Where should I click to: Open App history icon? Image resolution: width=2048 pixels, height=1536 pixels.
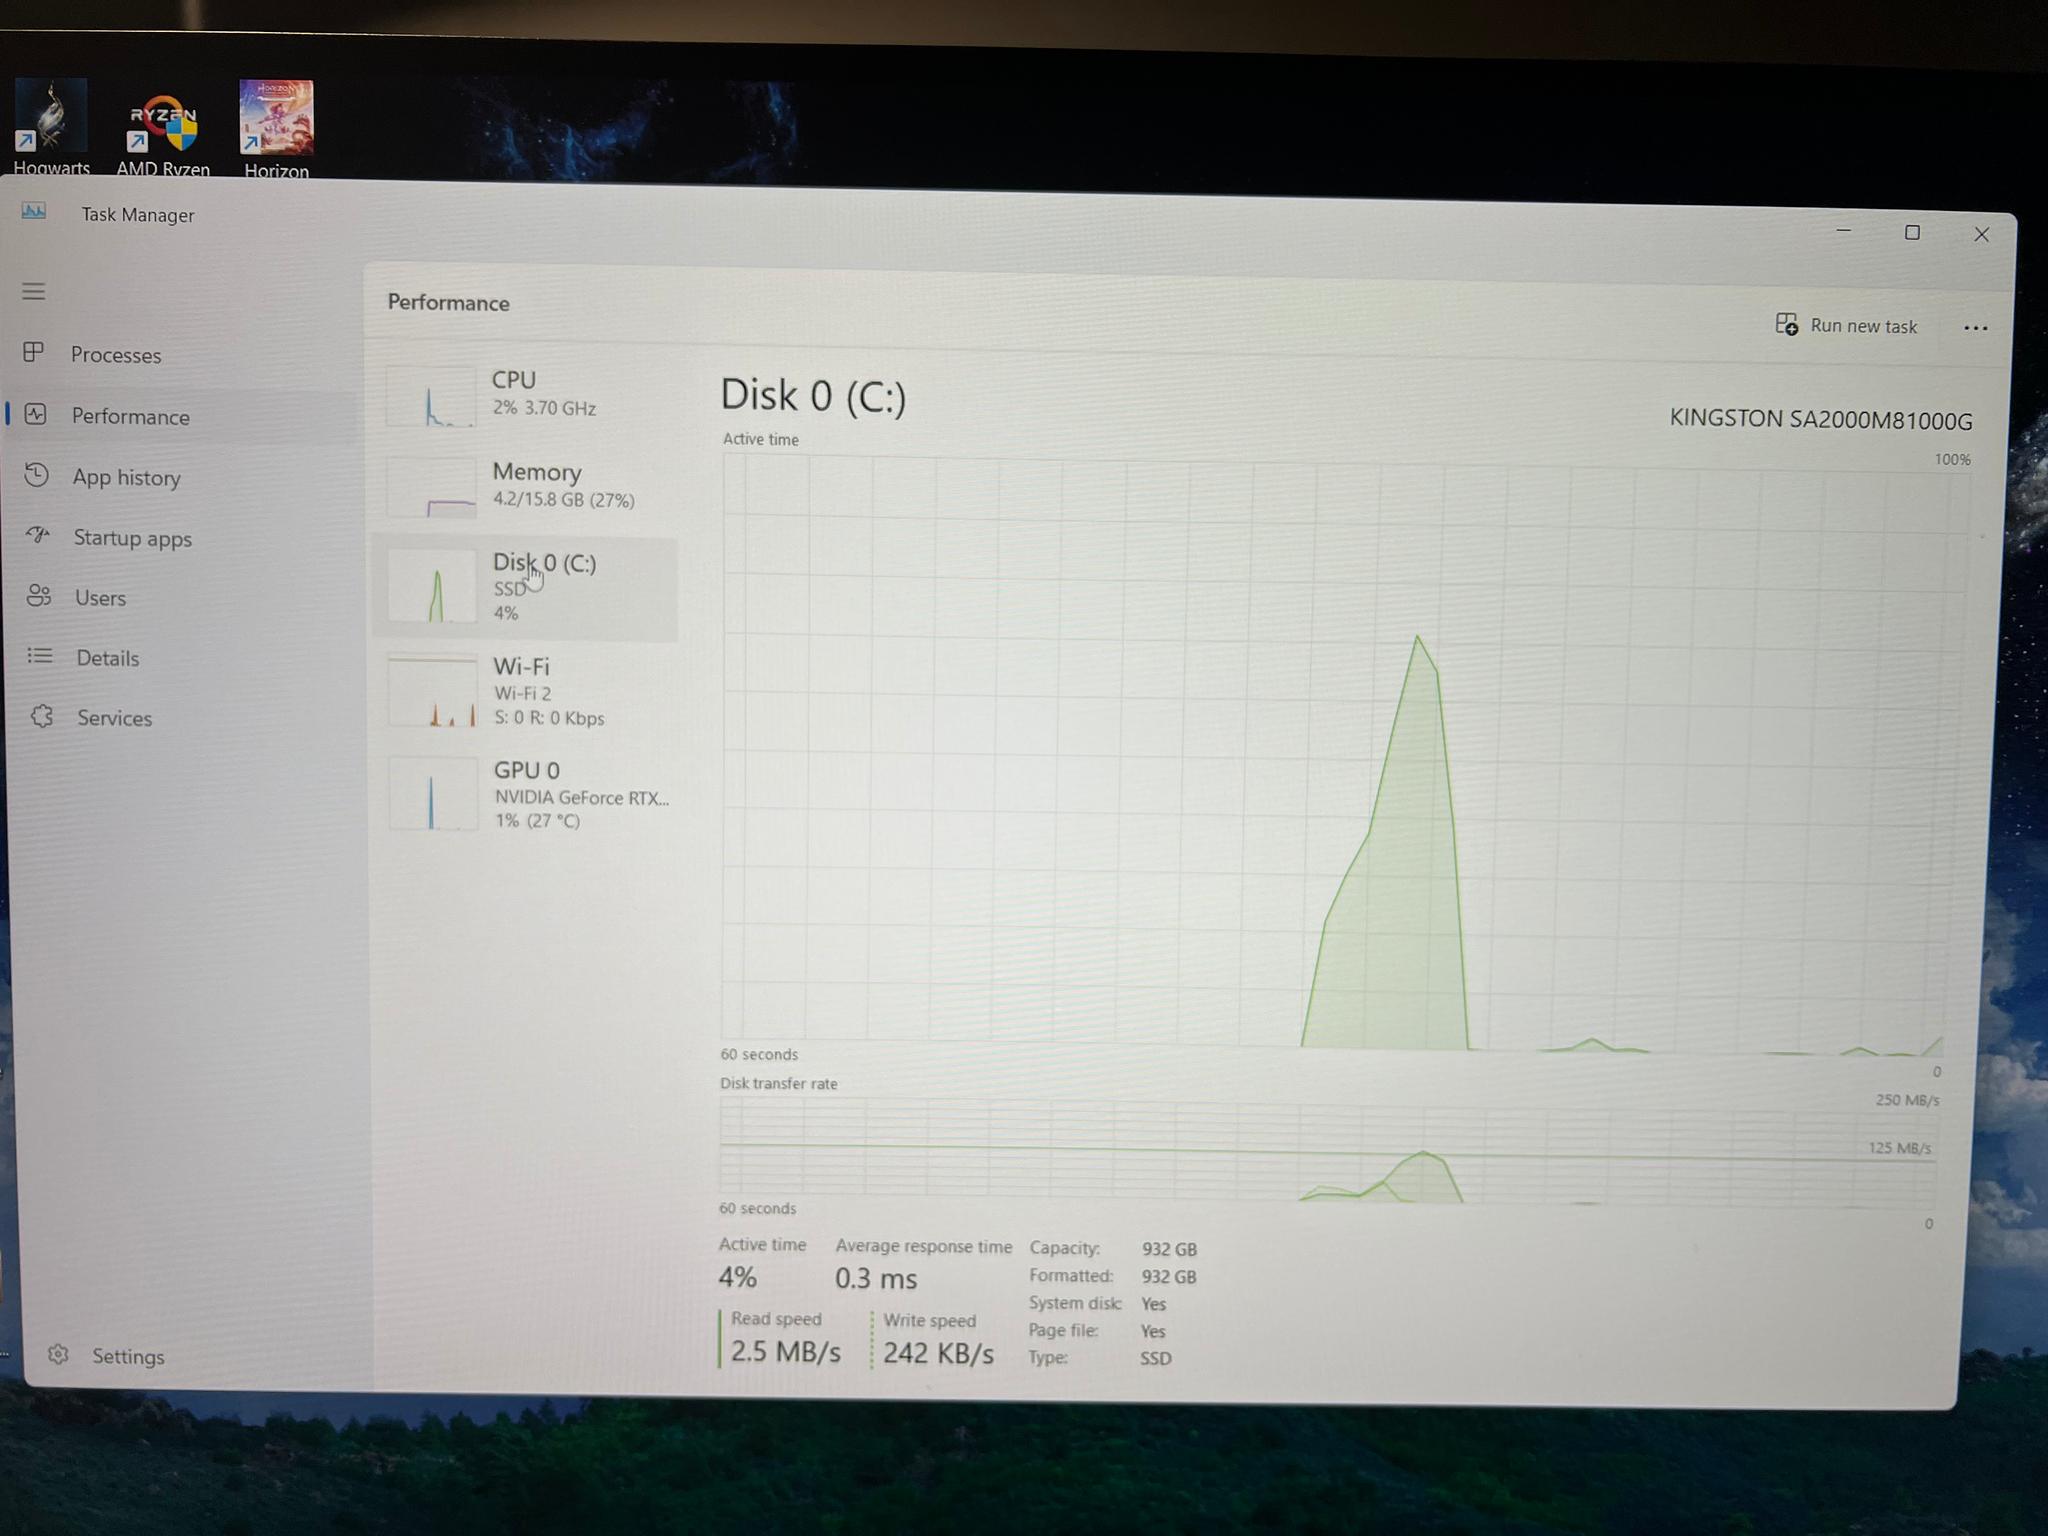pyautogui.click(x=37, y=476)
